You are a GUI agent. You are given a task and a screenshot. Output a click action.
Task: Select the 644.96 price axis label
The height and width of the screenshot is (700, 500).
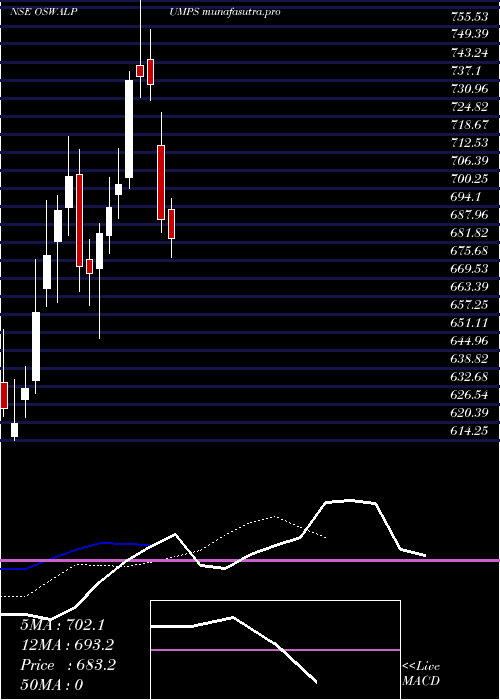(469, 341)
